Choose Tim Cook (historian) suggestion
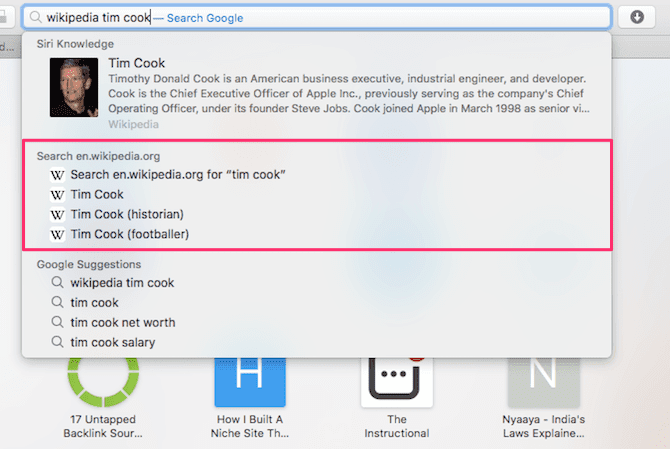This screenshot has height=449, width=670. tap(317, 214)
